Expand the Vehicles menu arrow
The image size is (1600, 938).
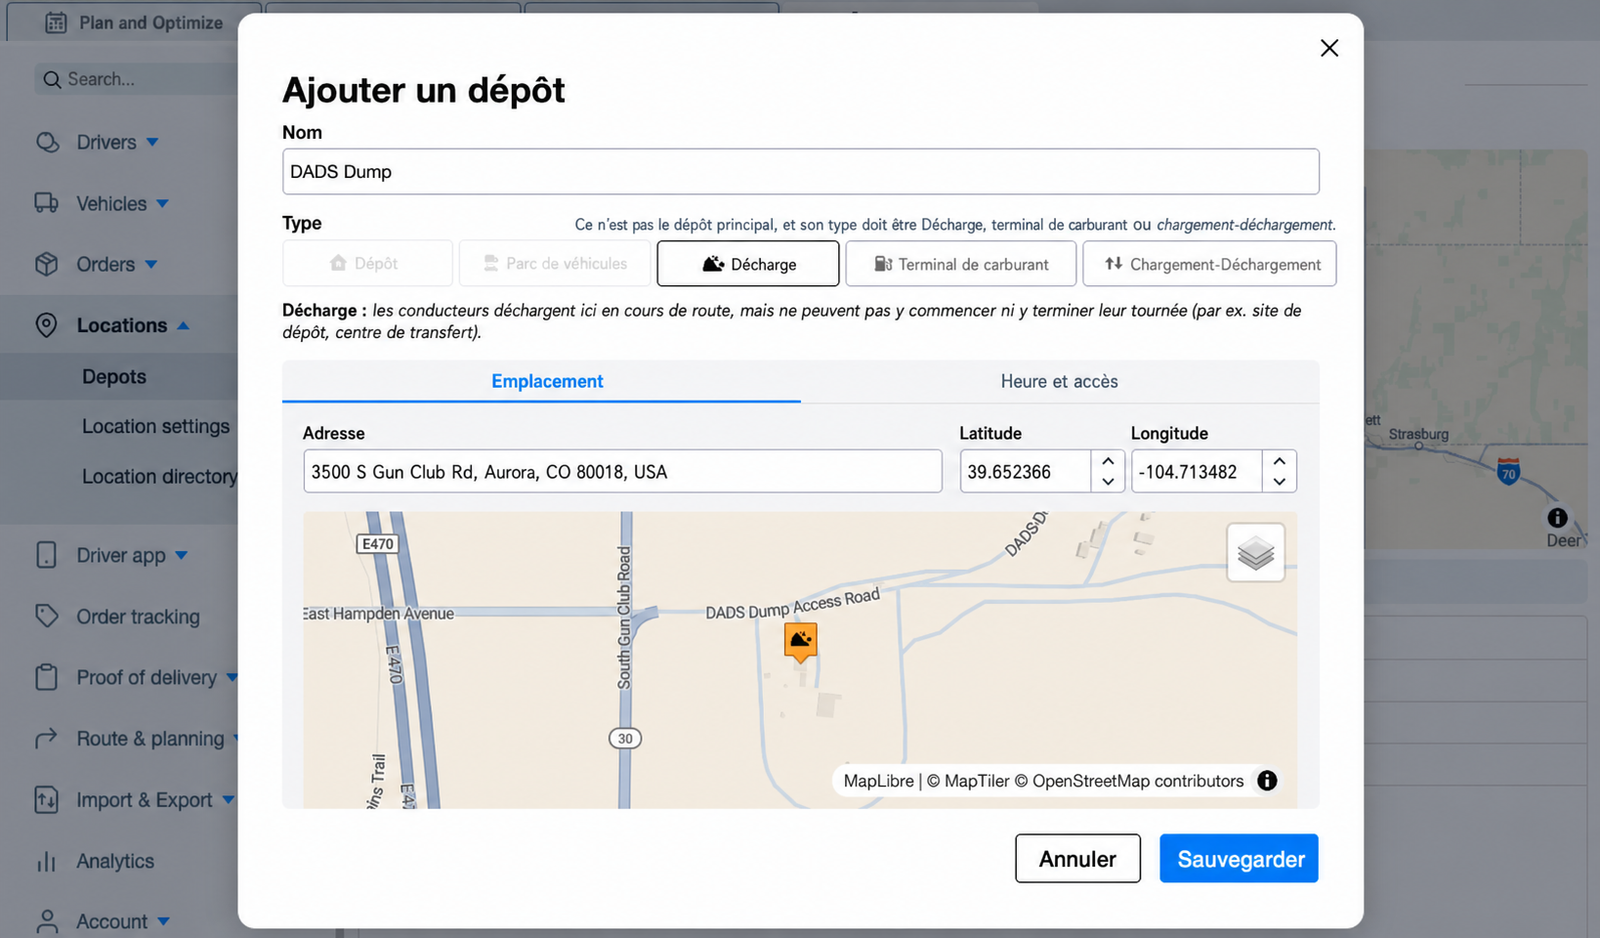[163, 203]
